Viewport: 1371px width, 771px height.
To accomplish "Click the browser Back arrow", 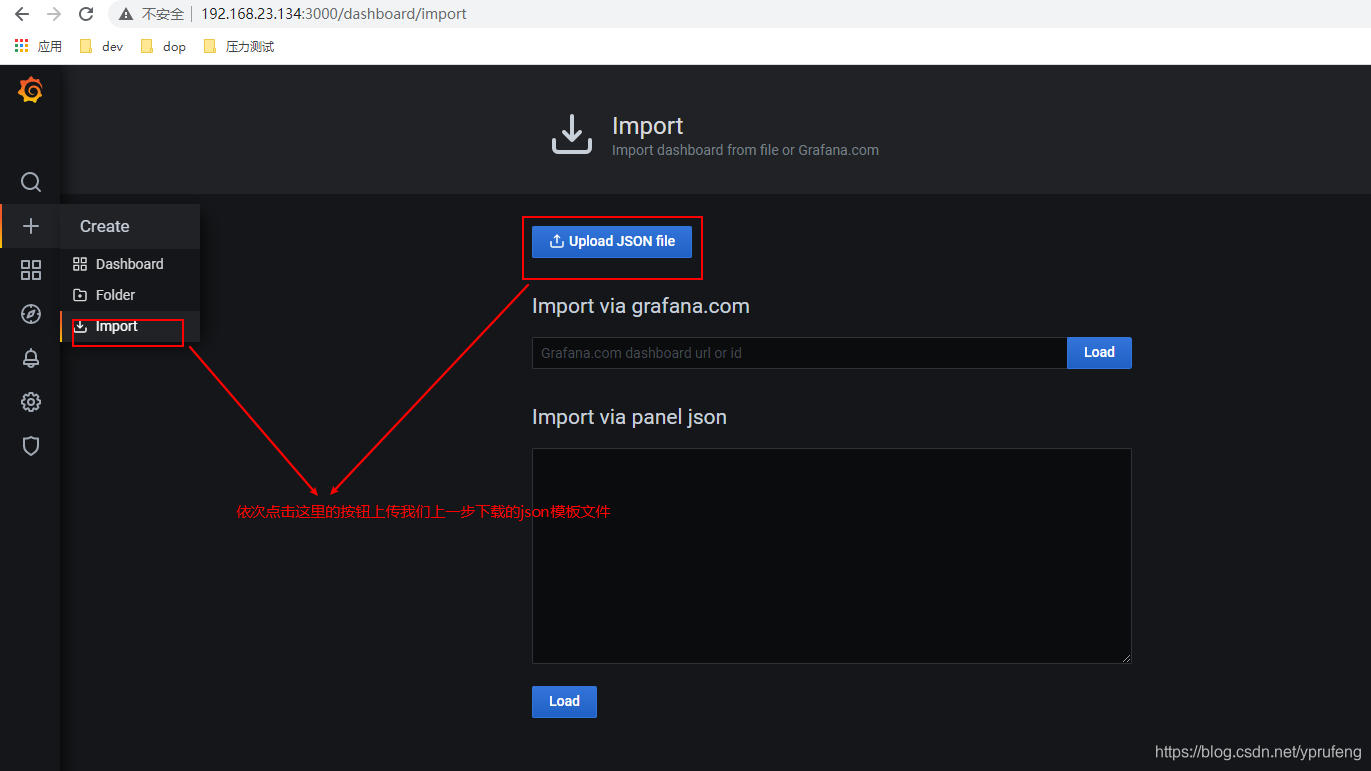I will pyautogui.click(x=22, y=14).
